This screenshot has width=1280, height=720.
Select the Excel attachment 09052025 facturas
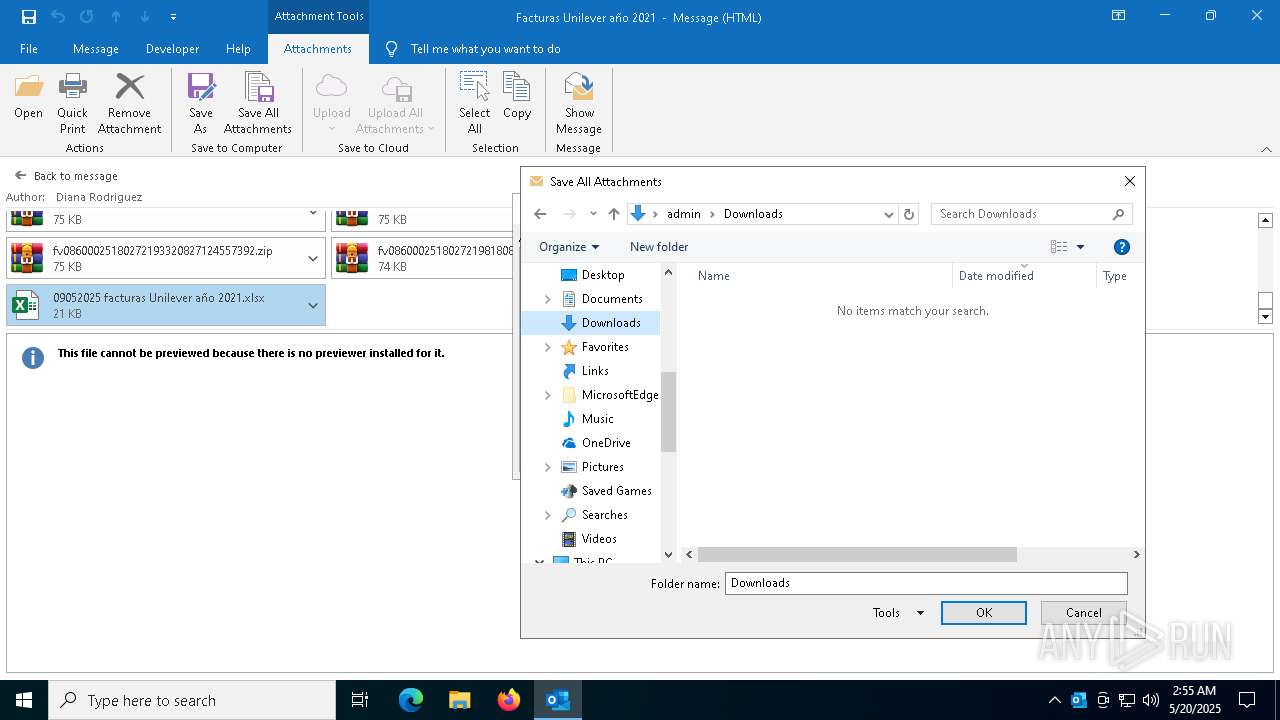(166, 305)
